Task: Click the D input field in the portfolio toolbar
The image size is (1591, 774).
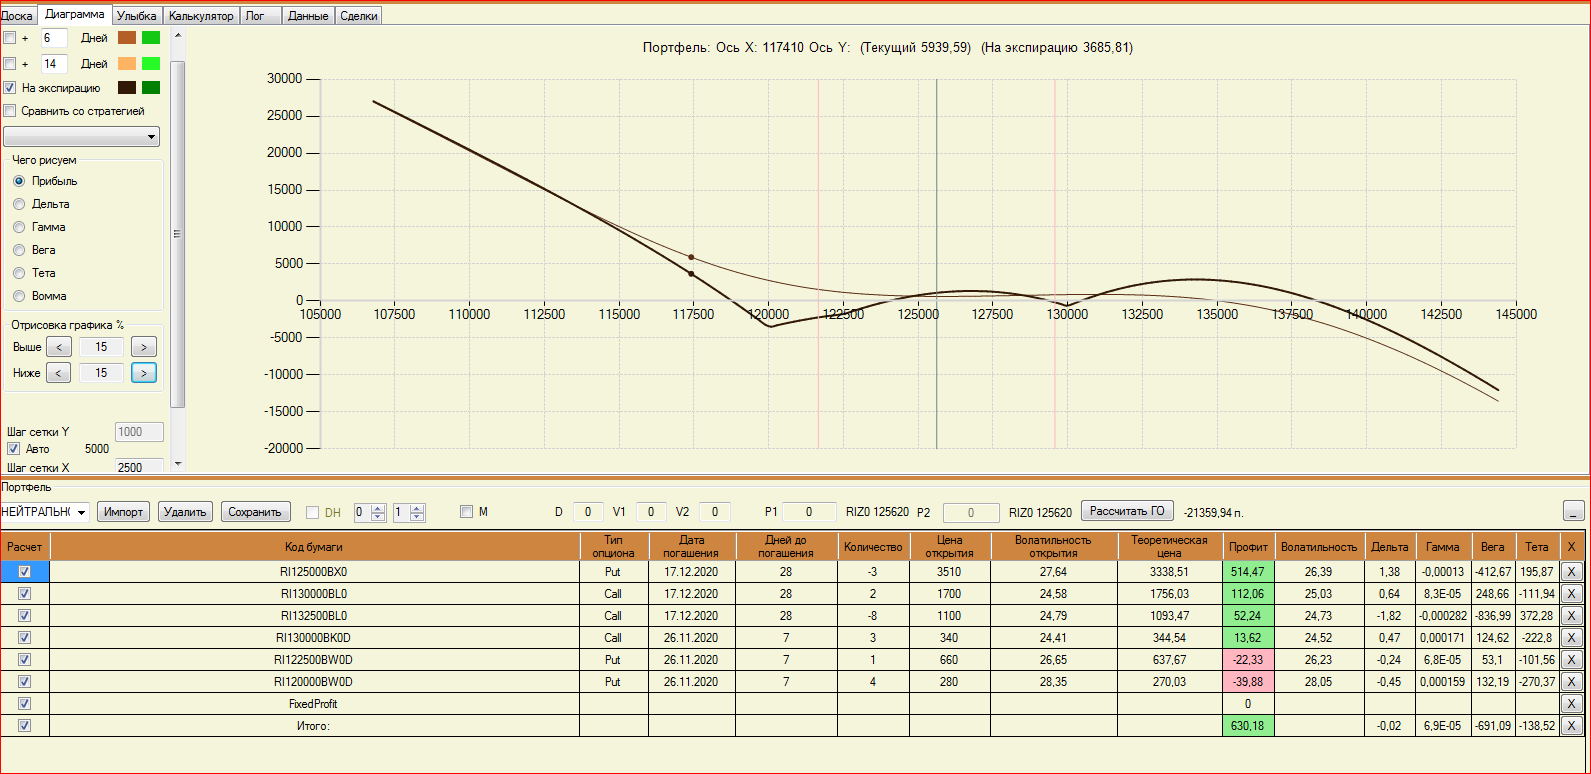Action: pyautogui.click(x=588, y=512)
